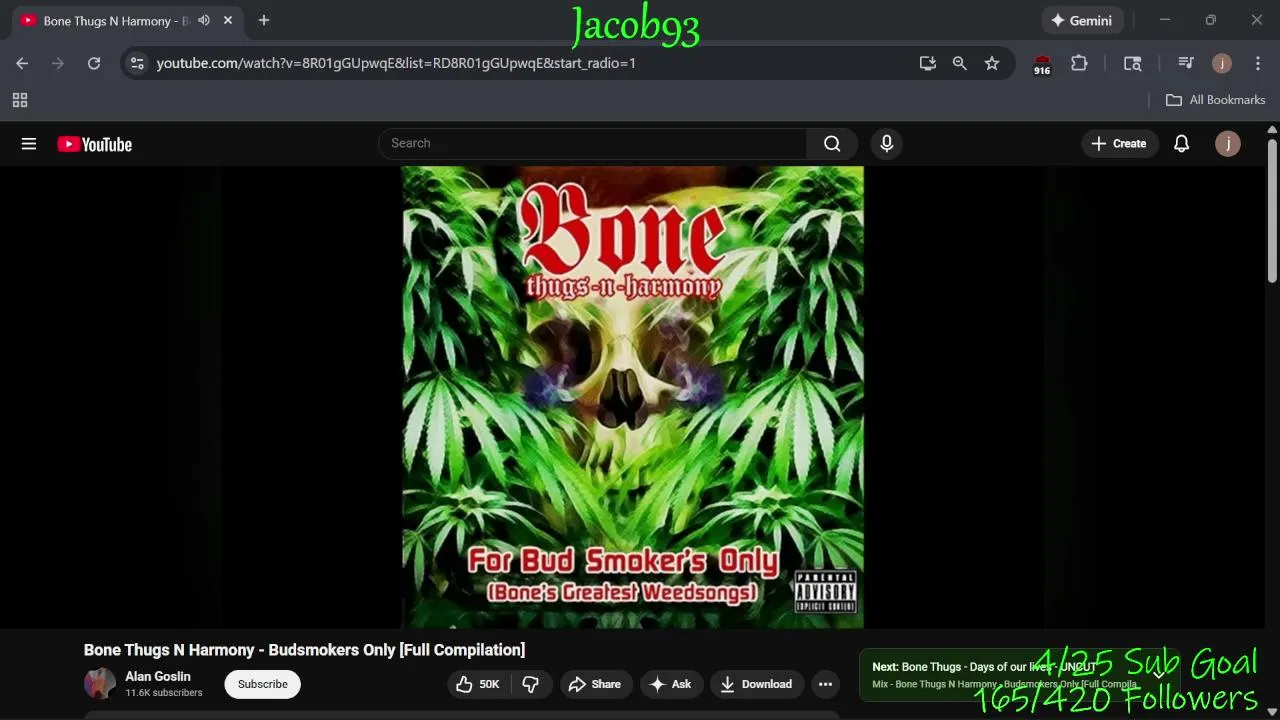Click the video title text

pos(304,650)
